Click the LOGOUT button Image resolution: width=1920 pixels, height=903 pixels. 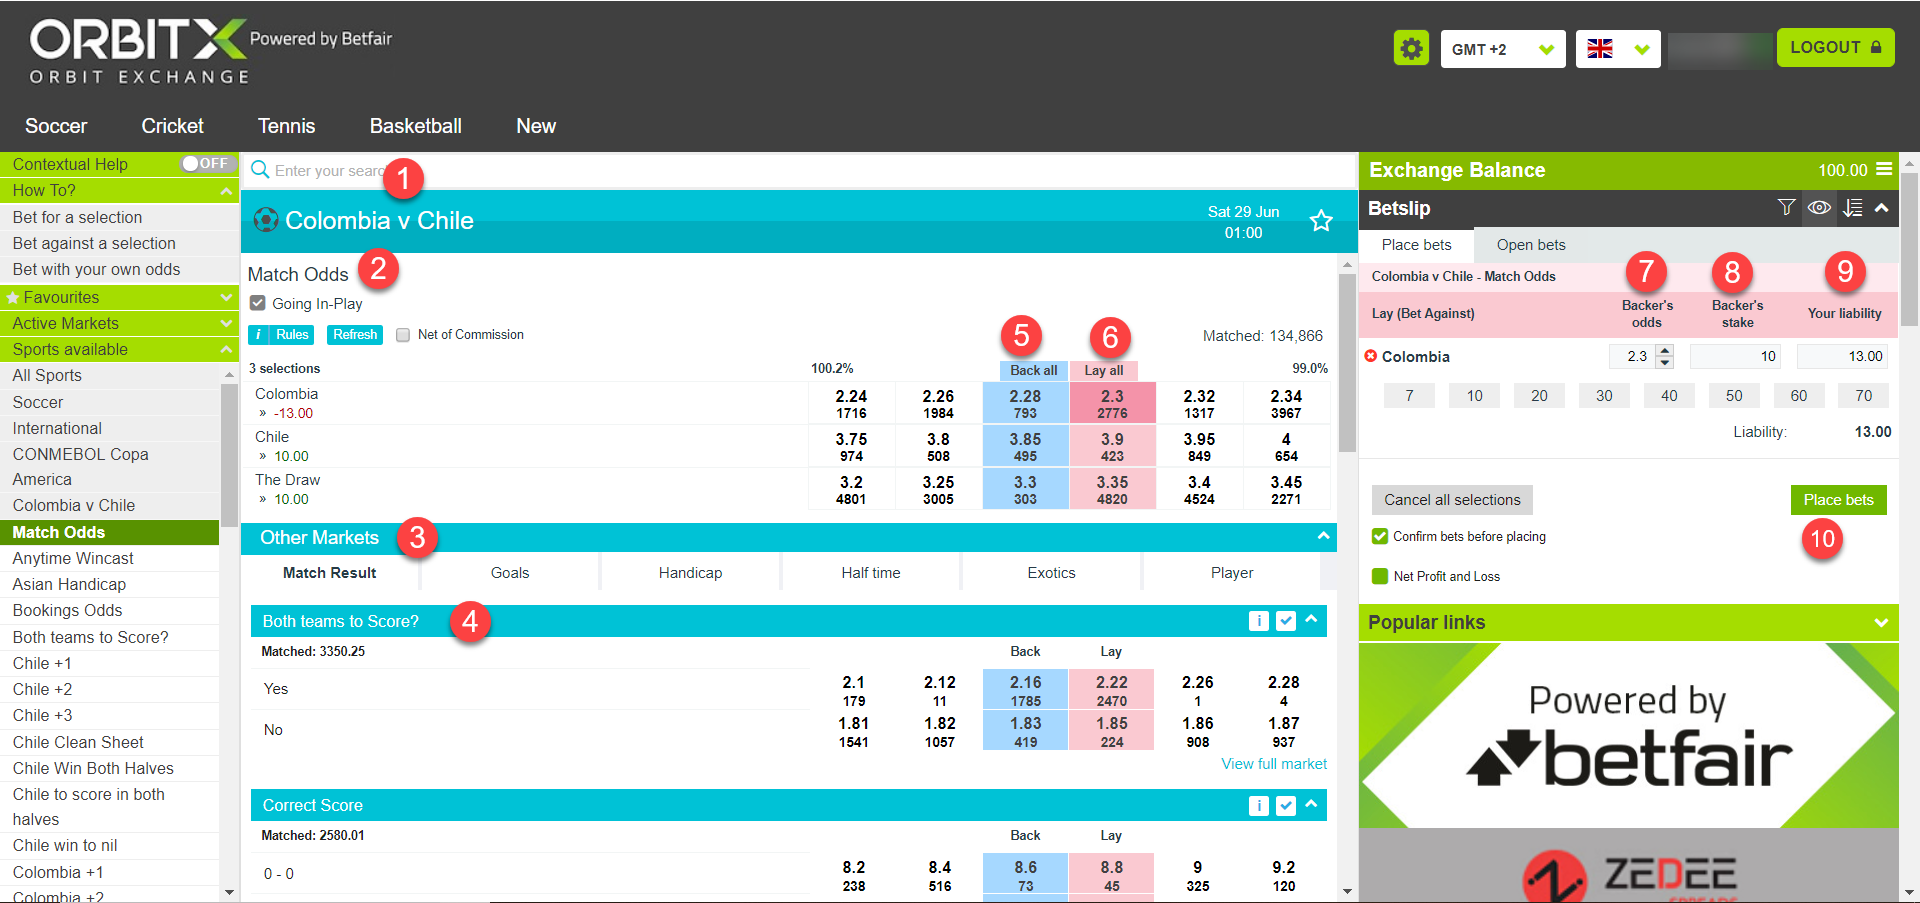1835,48
